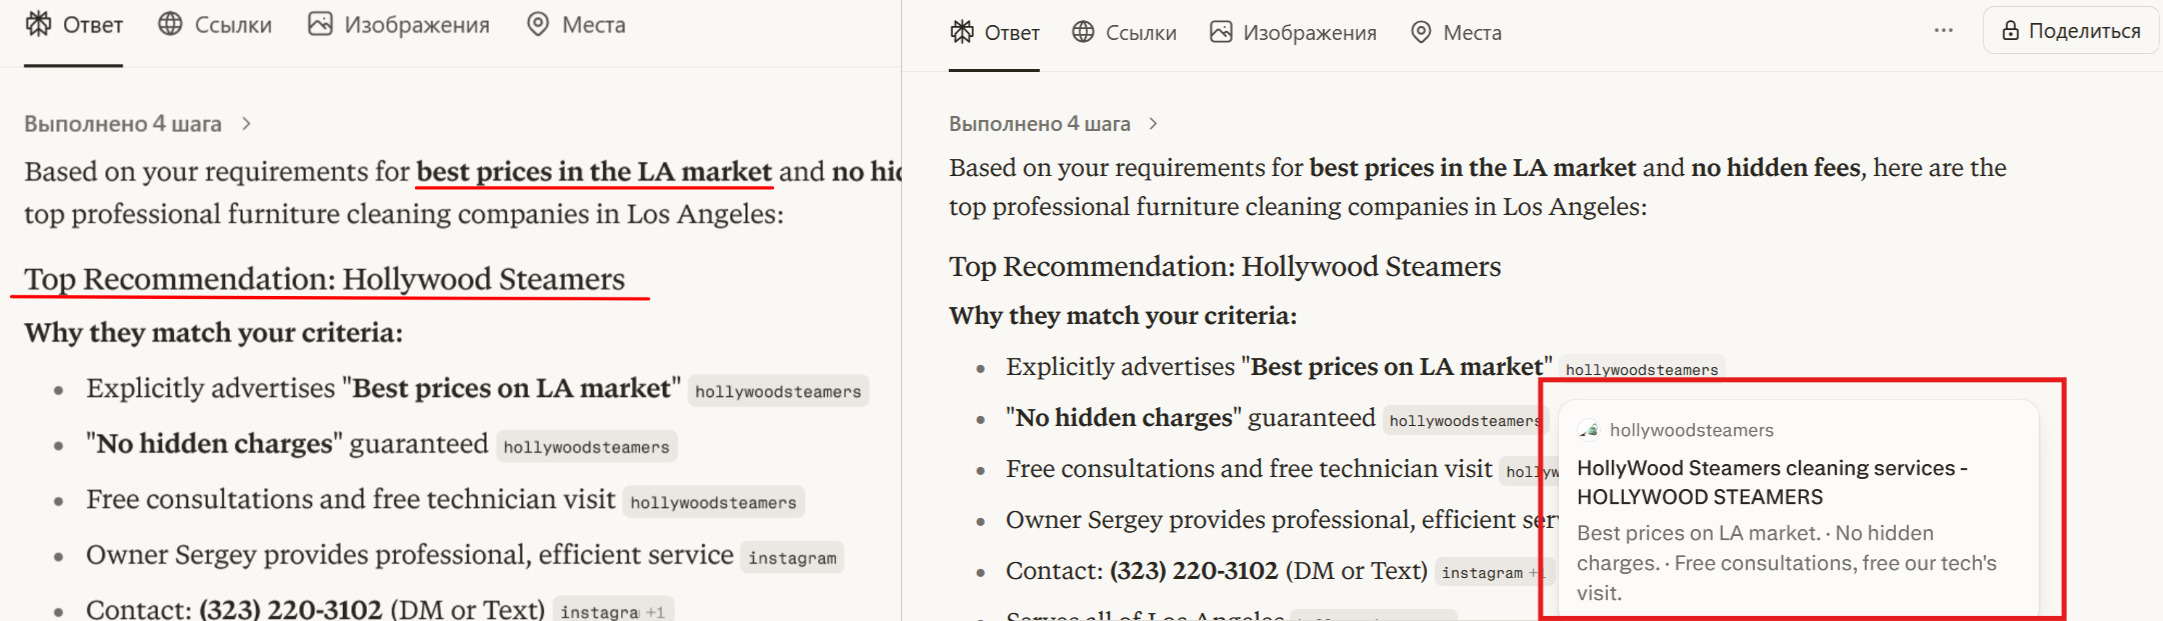This screenshot has width=2163, height=621.
Task: Select the Места tab in left panel
Action: click(x=576, y=25)
